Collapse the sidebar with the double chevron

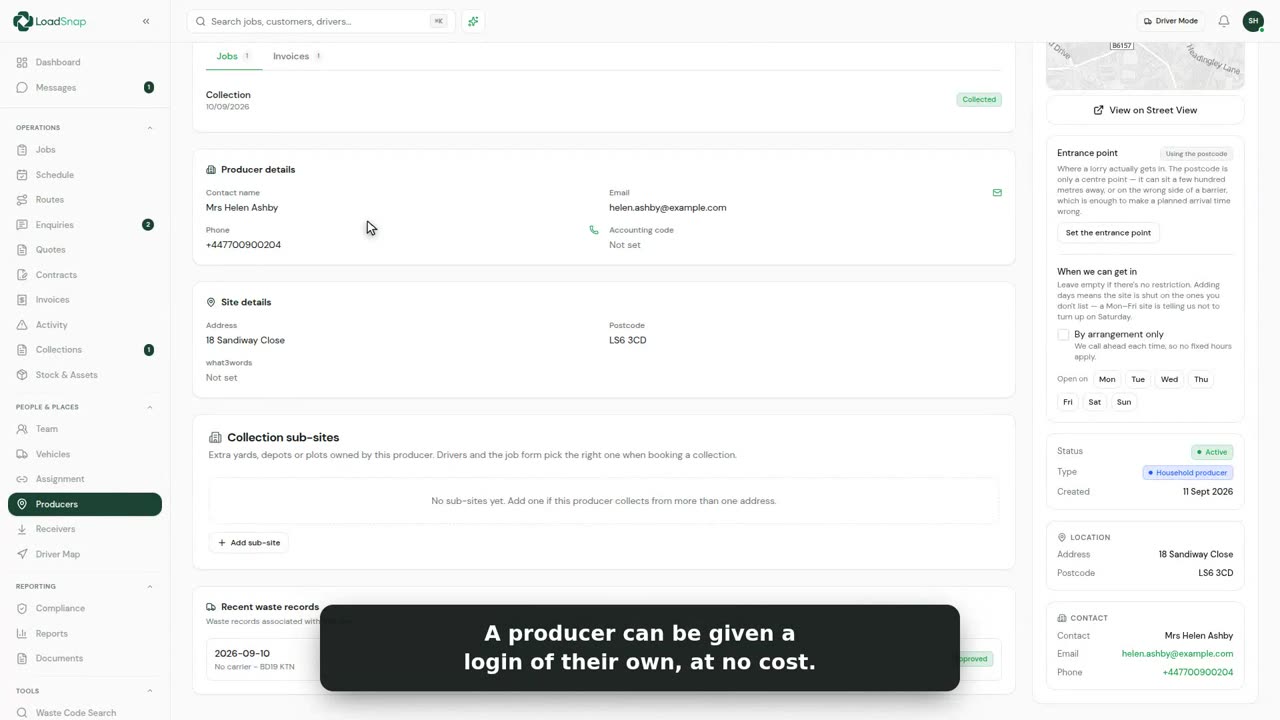point(146,21)
